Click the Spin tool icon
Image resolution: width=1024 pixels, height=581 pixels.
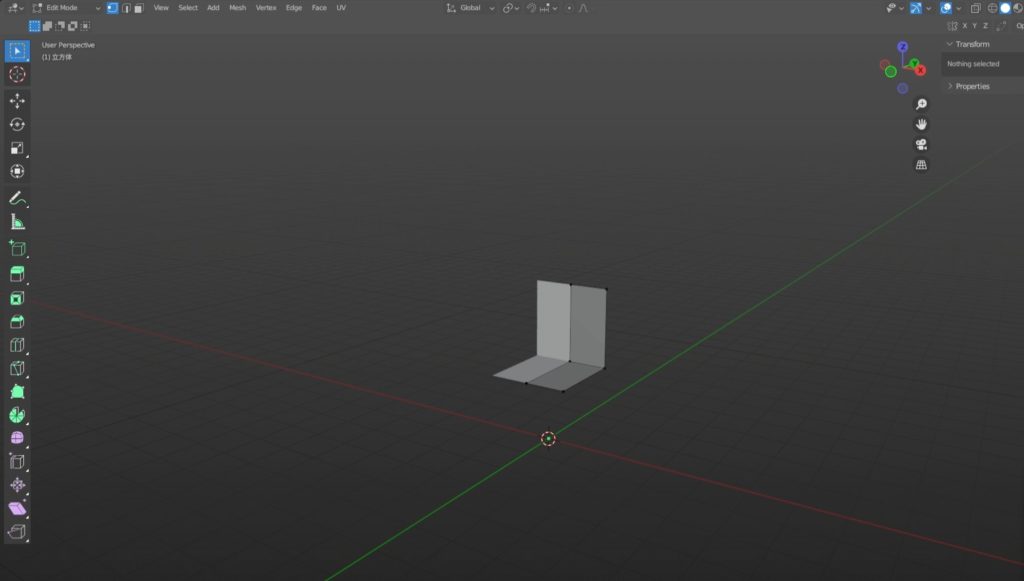(17, 414)
